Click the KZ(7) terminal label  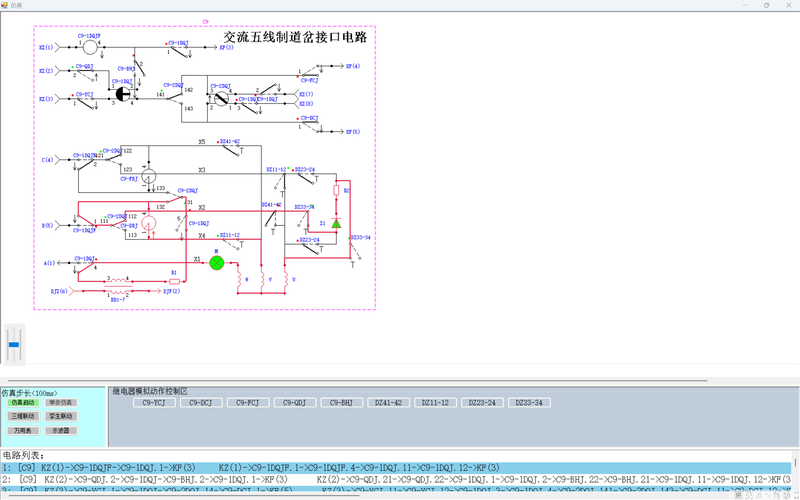pyautogui.click(x=306, y=94)
